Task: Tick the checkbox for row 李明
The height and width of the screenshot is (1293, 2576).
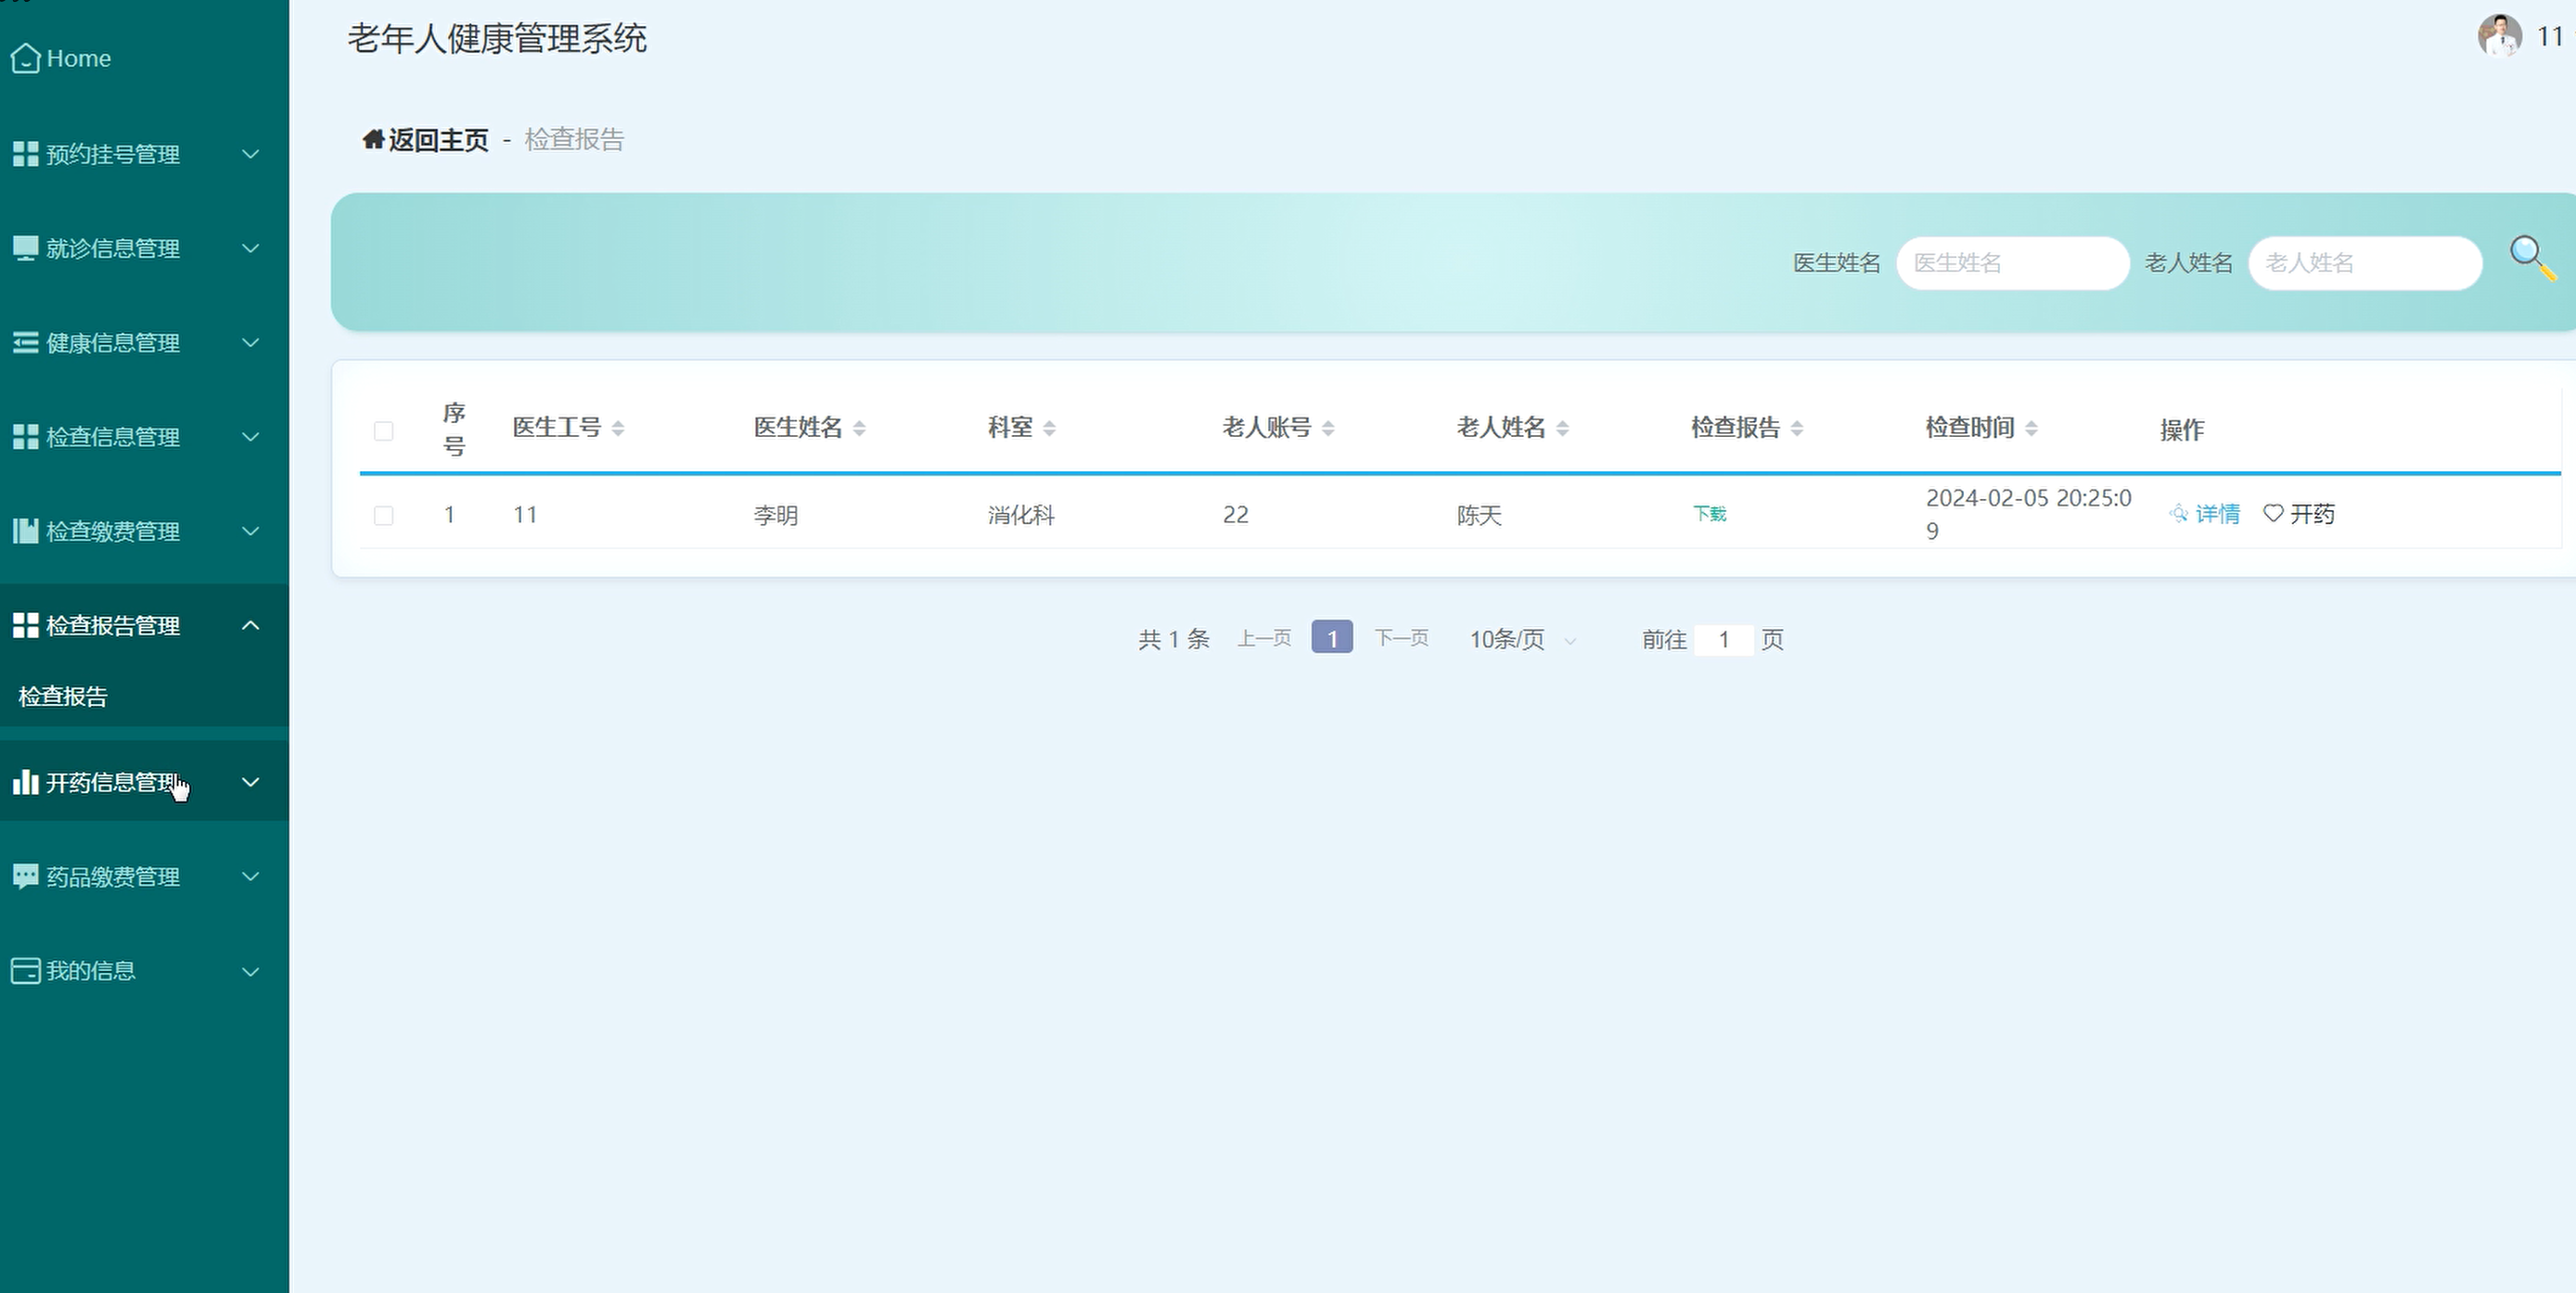Action: click(383, 515)
